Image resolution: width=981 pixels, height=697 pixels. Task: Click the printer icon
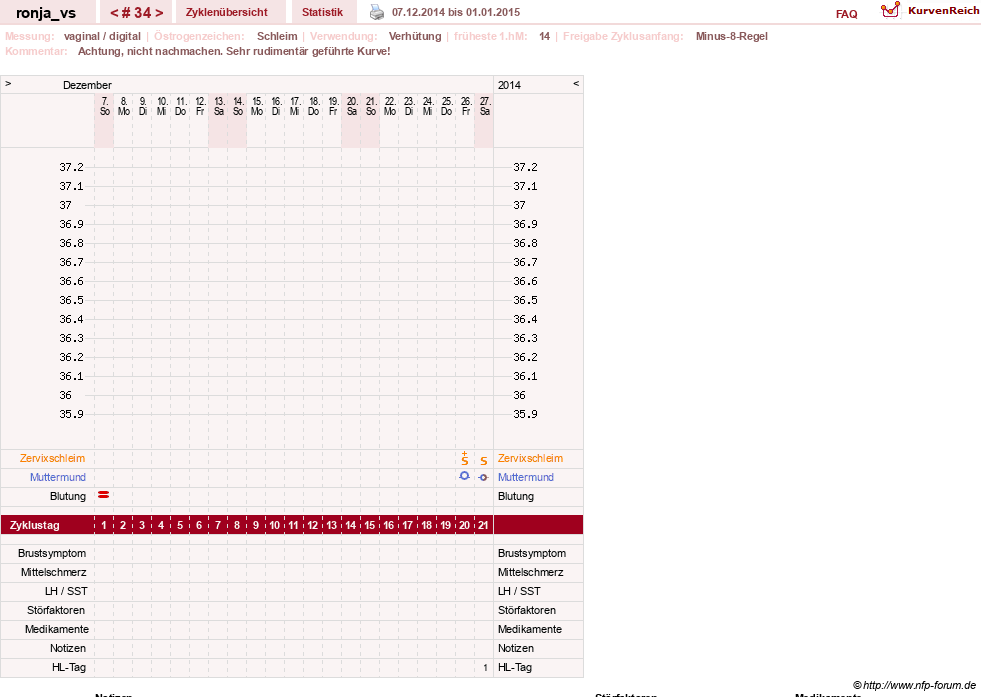(377, 12)
